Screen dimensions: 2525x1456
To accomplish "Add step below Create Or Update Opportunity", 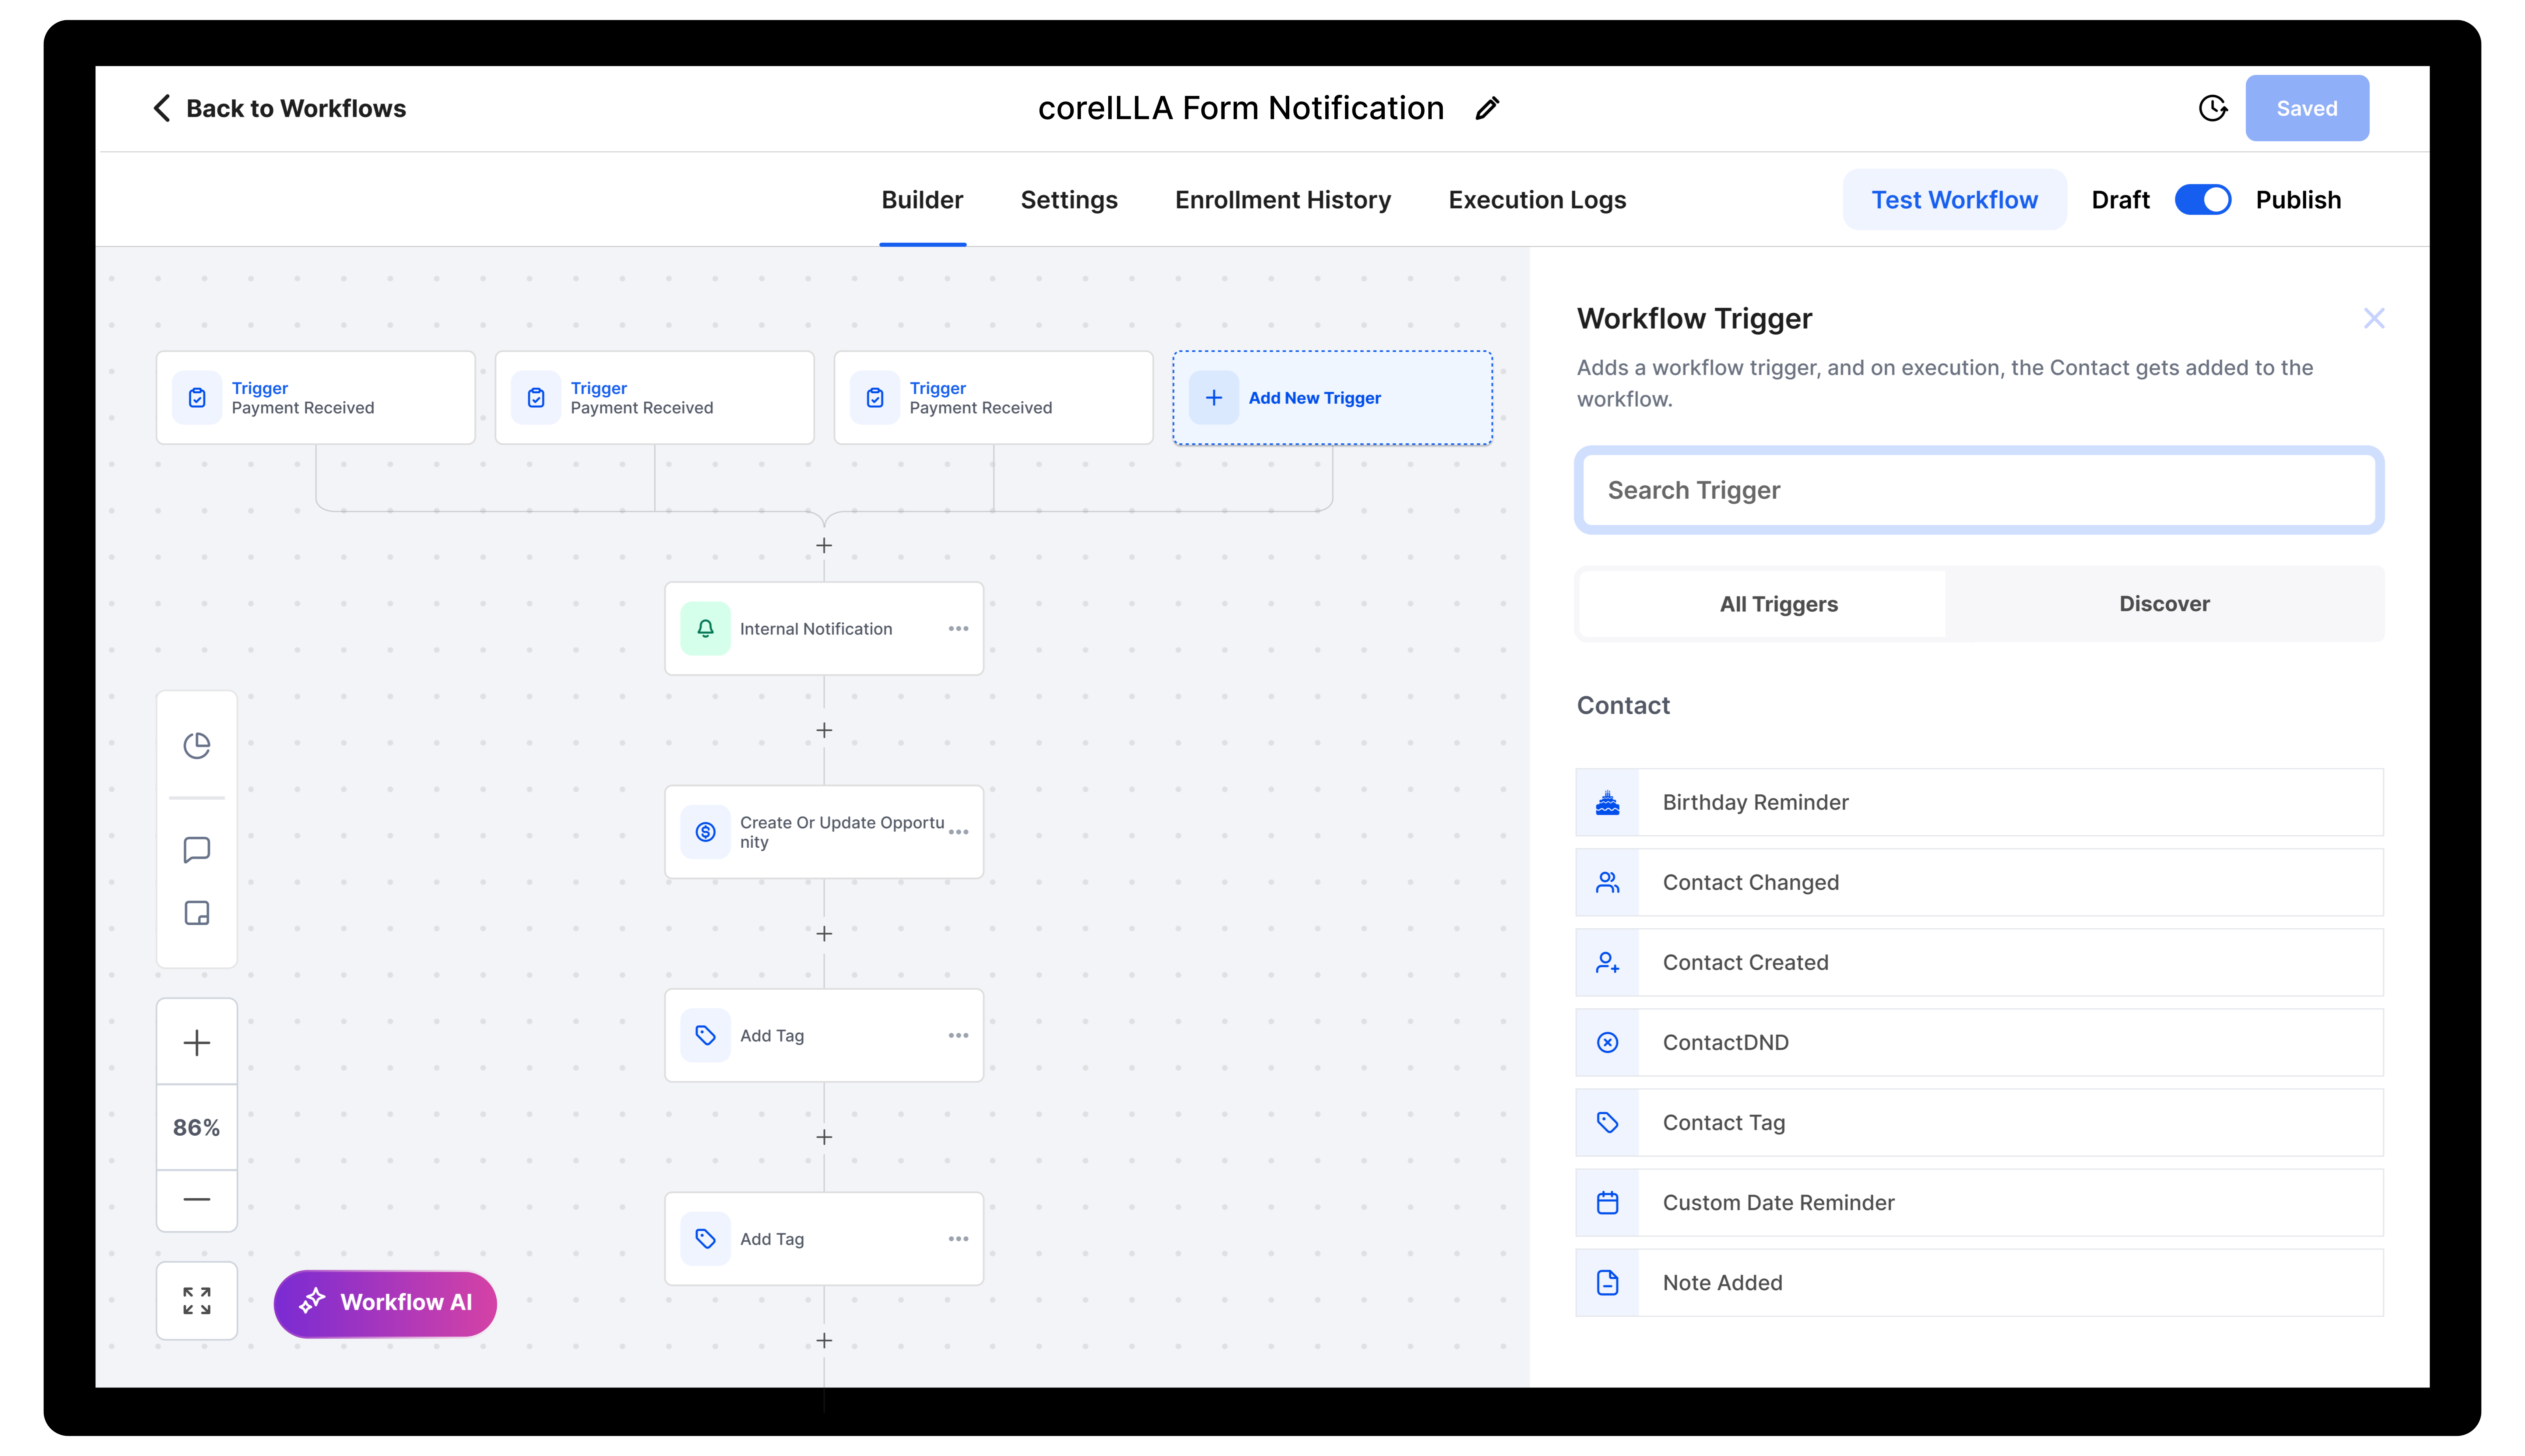I will (x=824, y=934).
